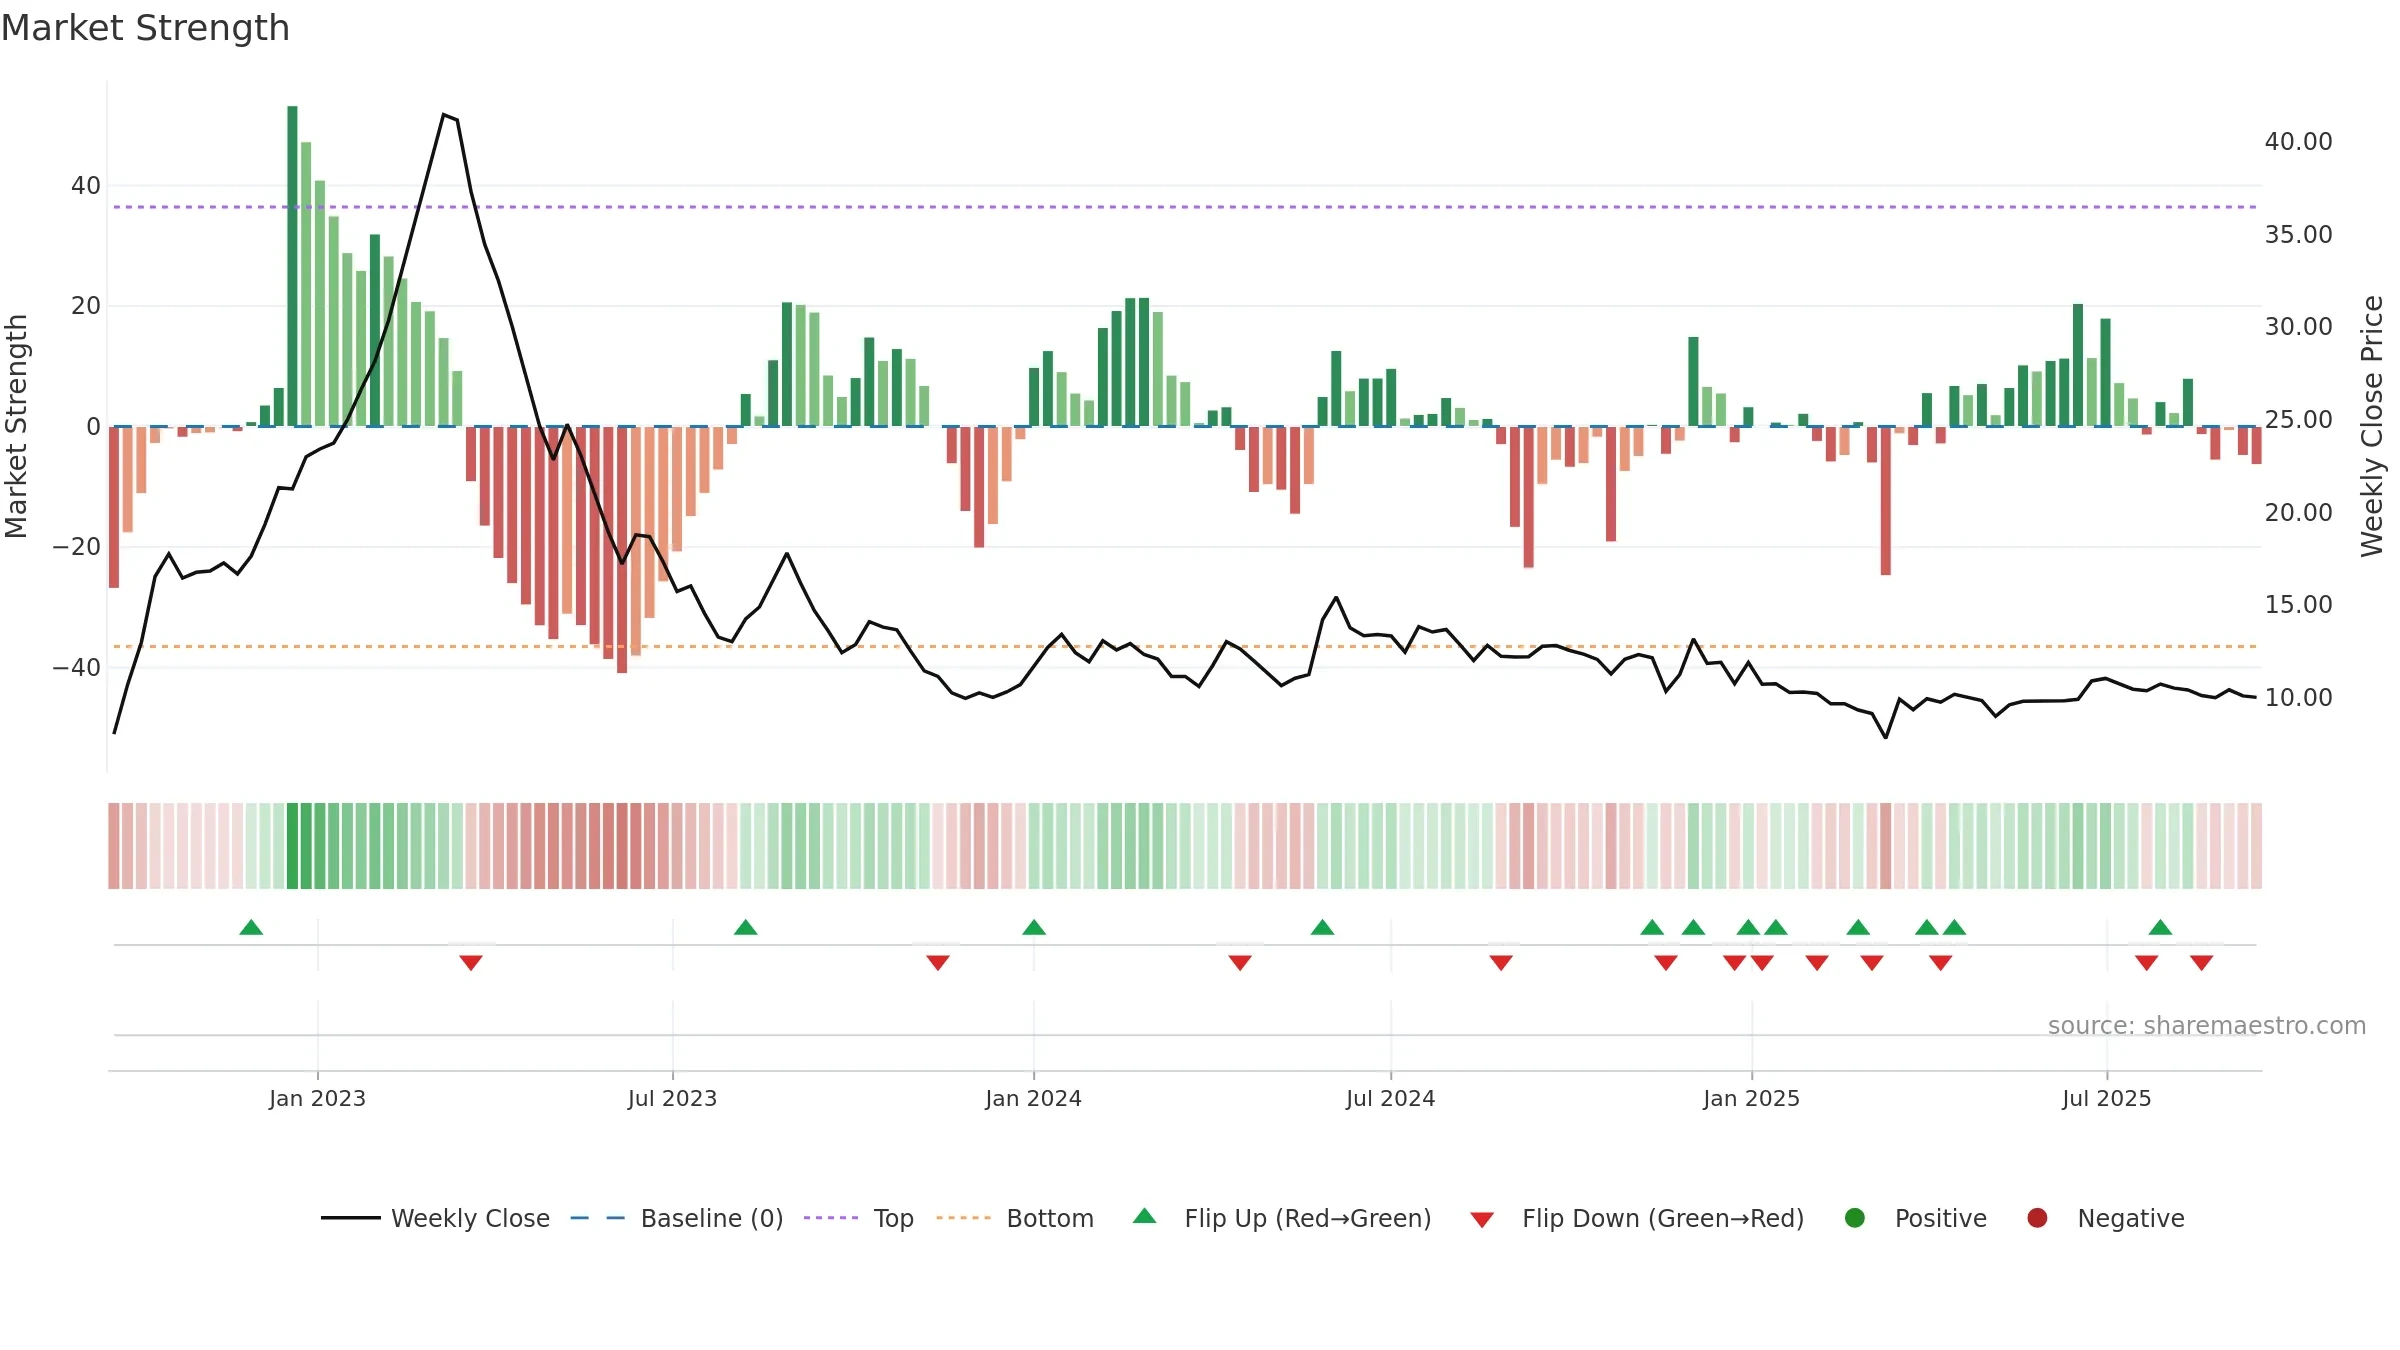Click the '35.00' price axis tick label
Image resolution: width=2400 pixels, height=1350 pixels.
[x=2298, y=234]
